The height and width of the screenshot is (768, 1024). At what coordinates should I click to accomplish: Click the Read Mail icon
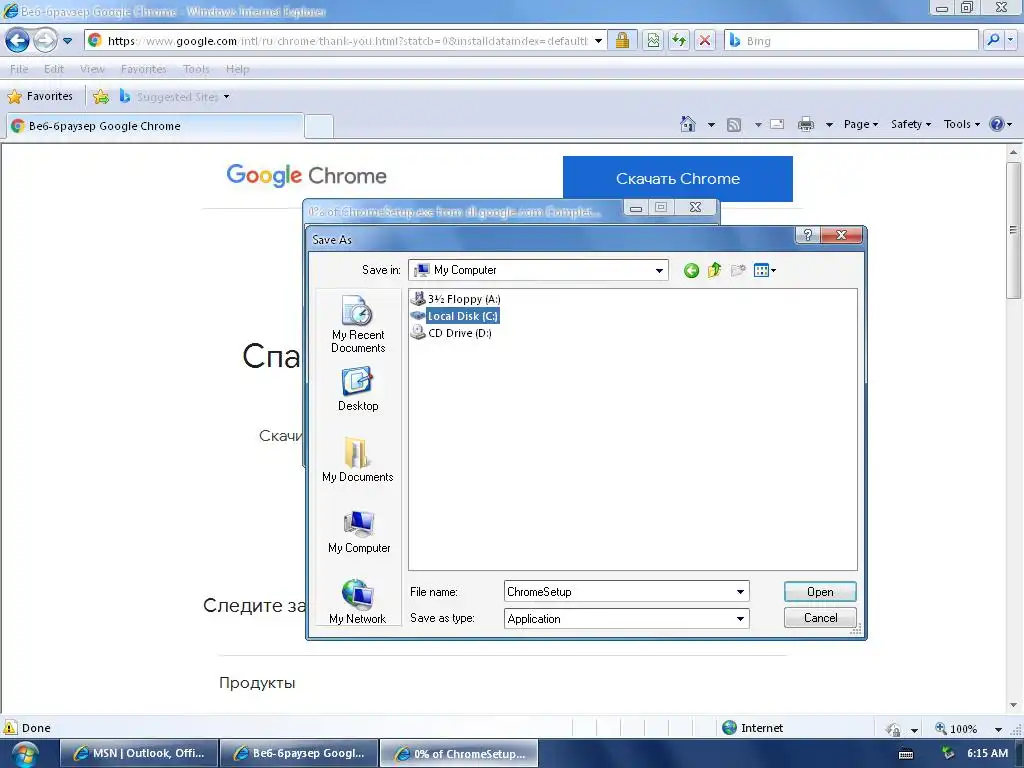point(777,123)
